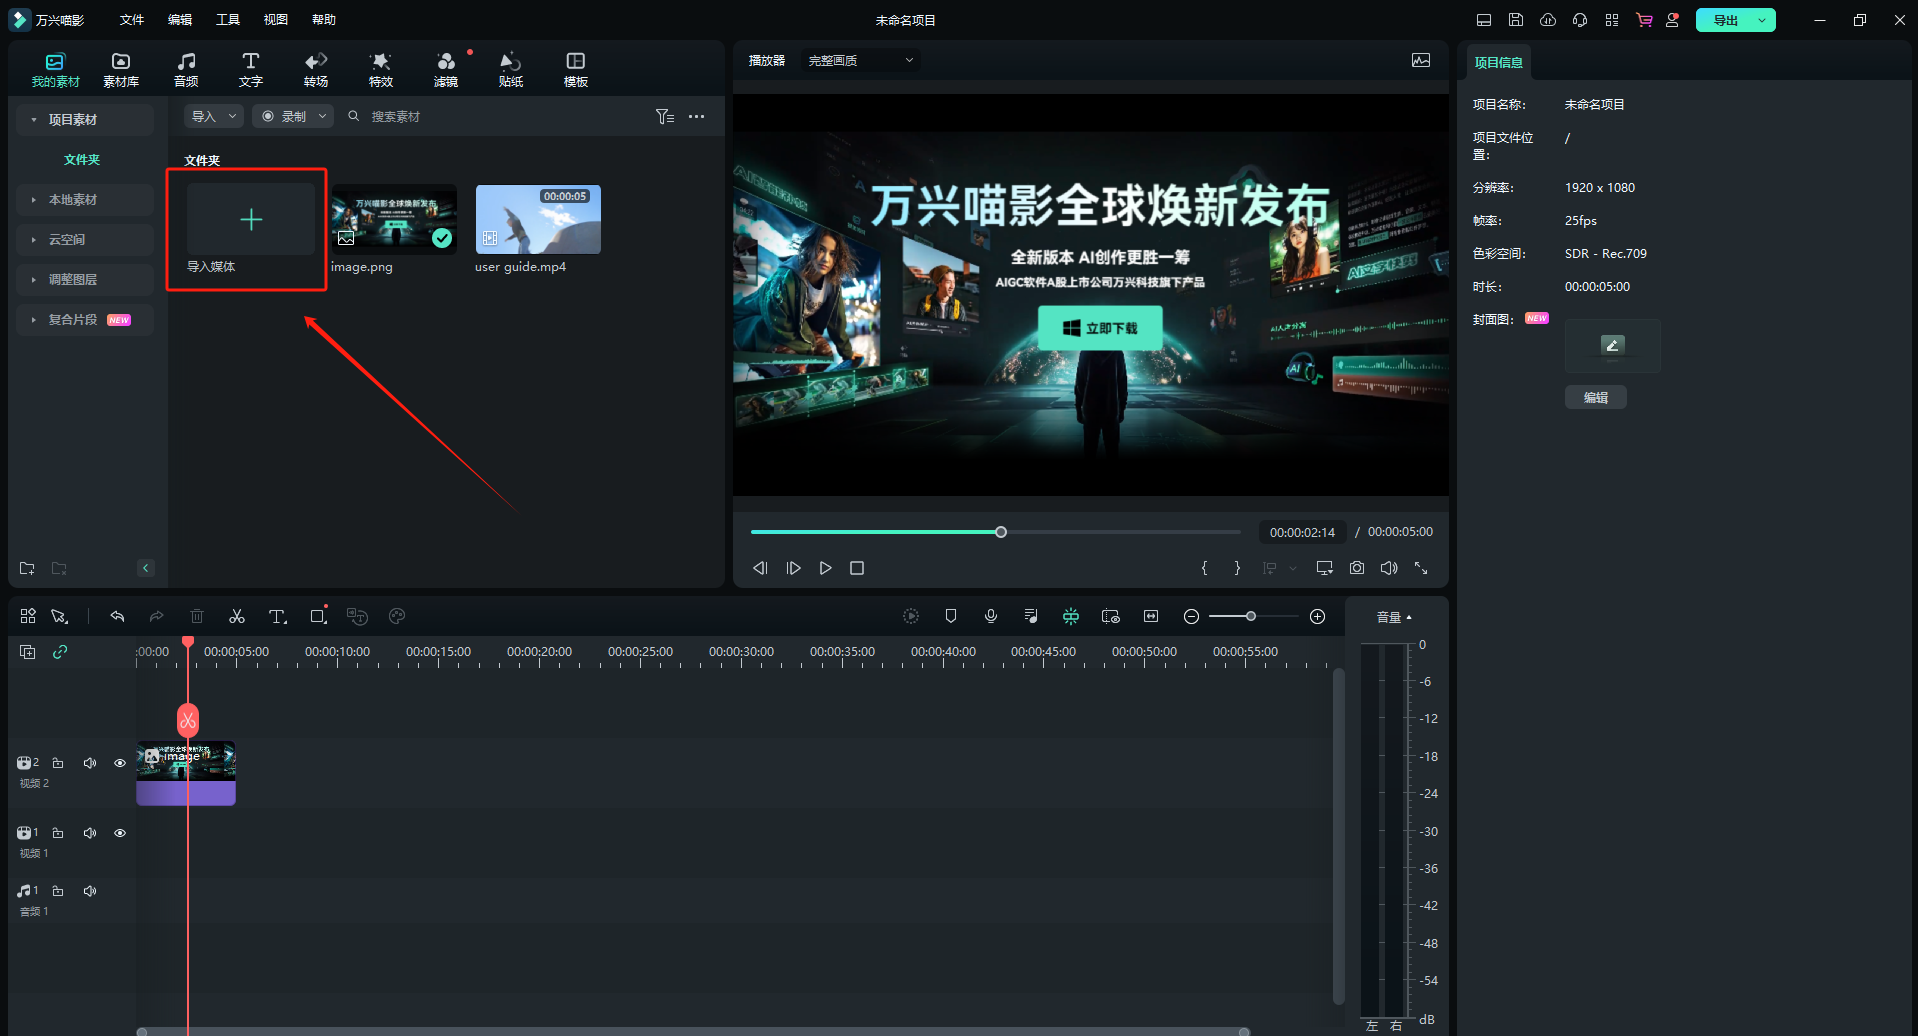Select the split clip scissors tool
Viewport: 1918px width, 1036px height.
point(236,616)
